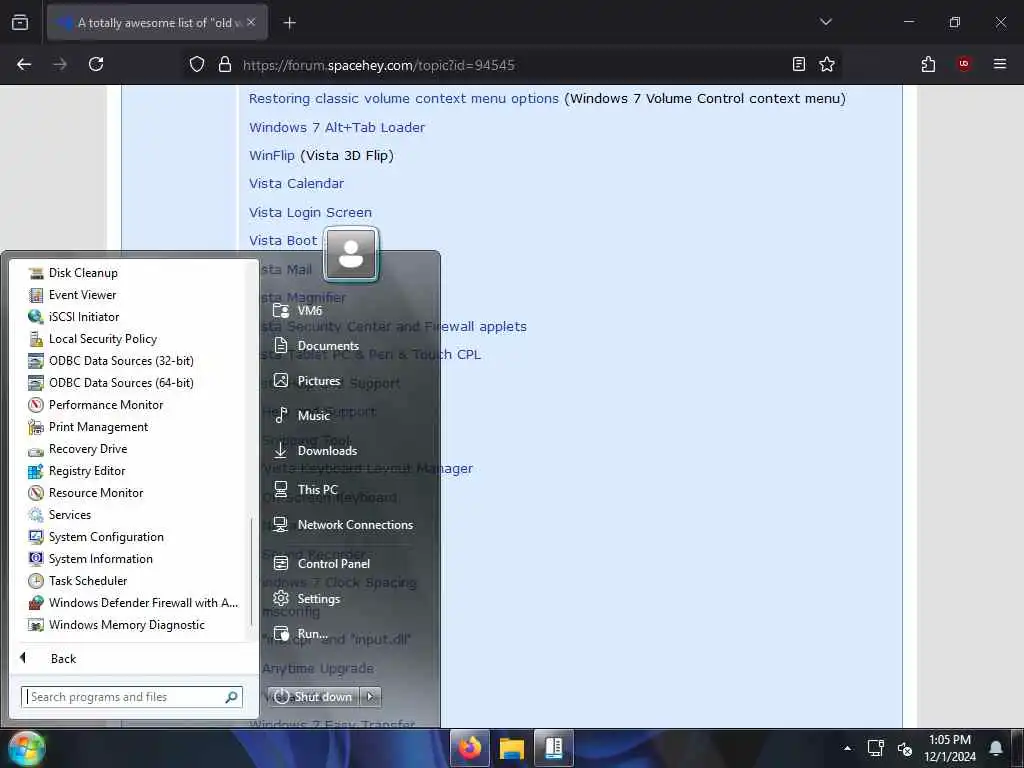The height and width of the screenshot is (768, 1024).
Task: Bookmark this page with the star
Action: (x=827, y=64)
